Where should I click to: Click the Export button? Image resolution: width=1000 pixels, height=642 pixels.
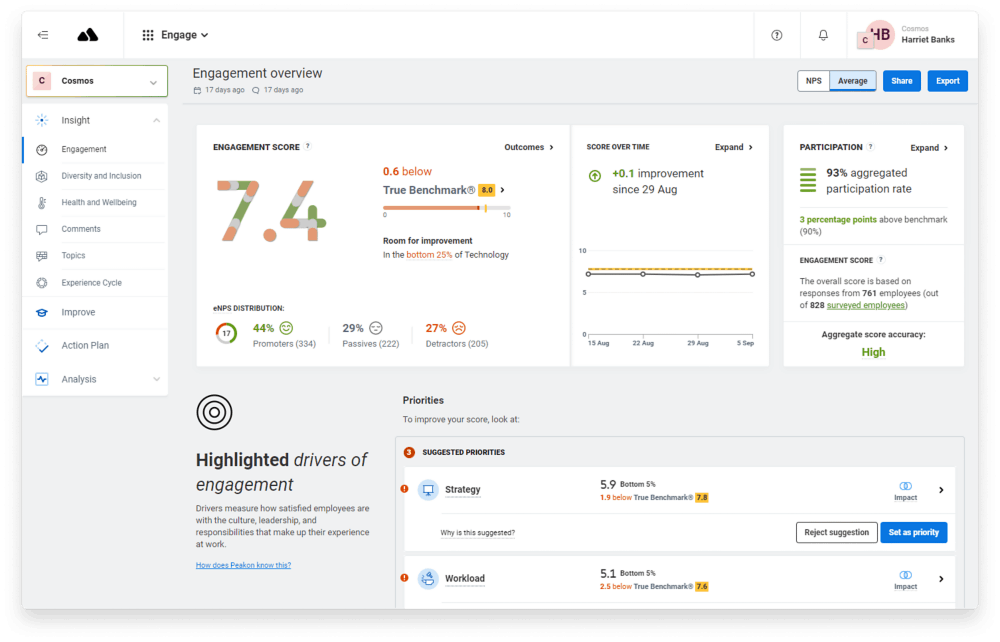click(x=947, y=80)
